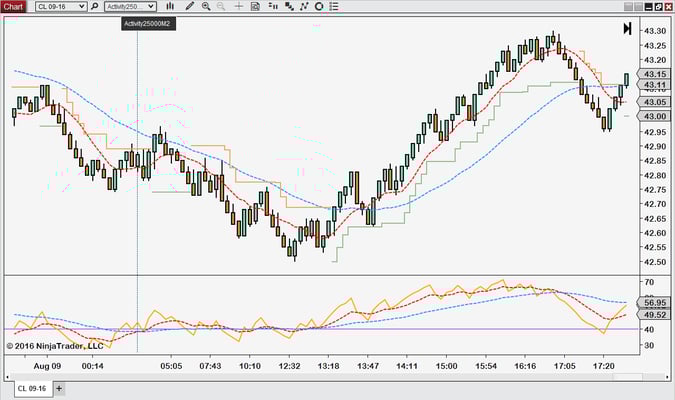Select the pencil drawing tools icon

pos(190,6)
